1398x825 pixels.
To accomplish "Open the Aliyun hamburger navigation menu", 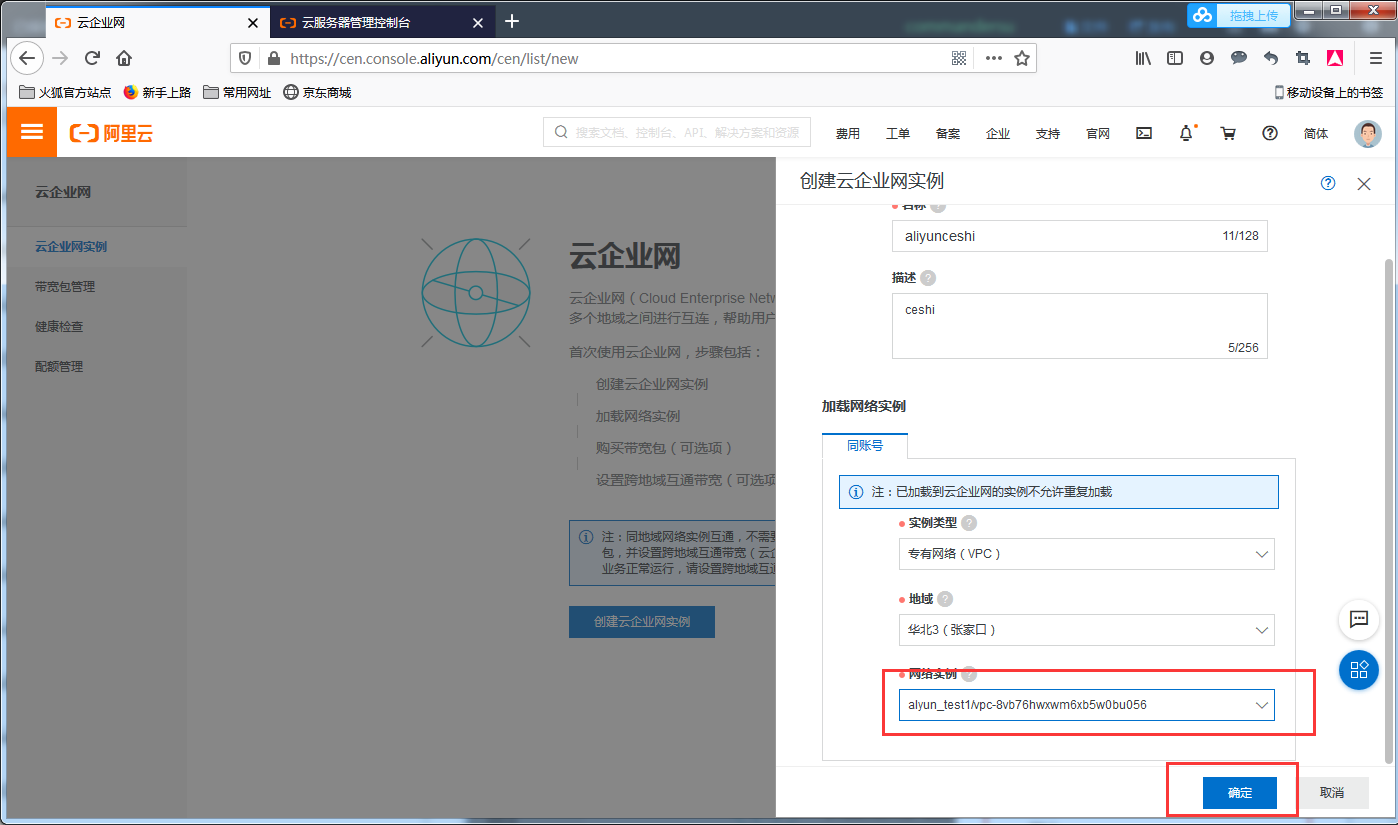I will tap(31, 132).
